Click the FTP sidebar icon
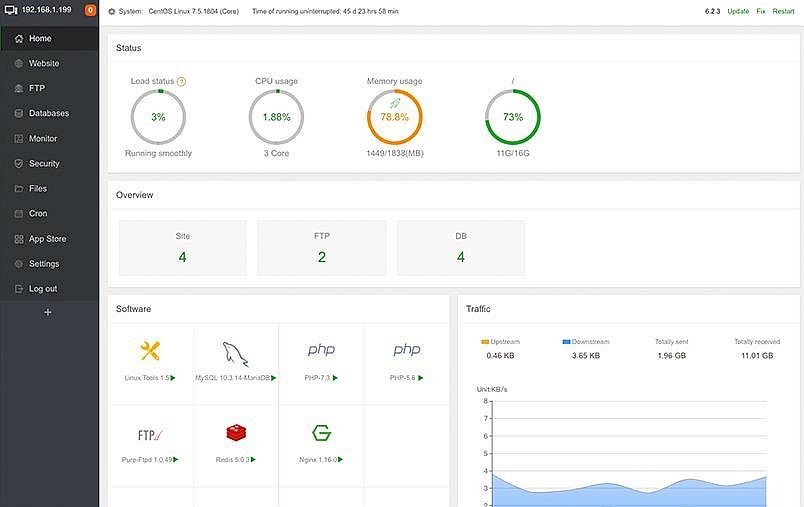Image resolution: width=804 pixels, height=507 pixels. click(x=19, y=88)
